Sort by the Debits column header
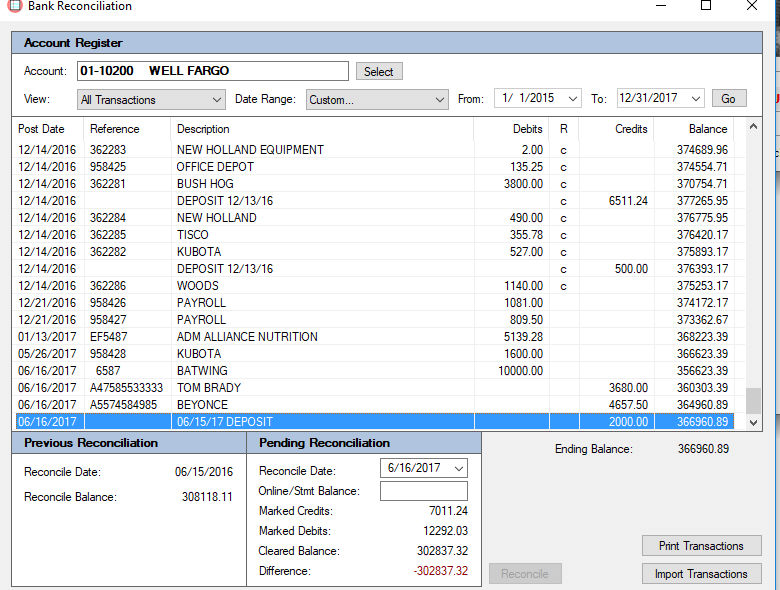The height and width of the screenshot is (590, 780). [x=527, y=129]
